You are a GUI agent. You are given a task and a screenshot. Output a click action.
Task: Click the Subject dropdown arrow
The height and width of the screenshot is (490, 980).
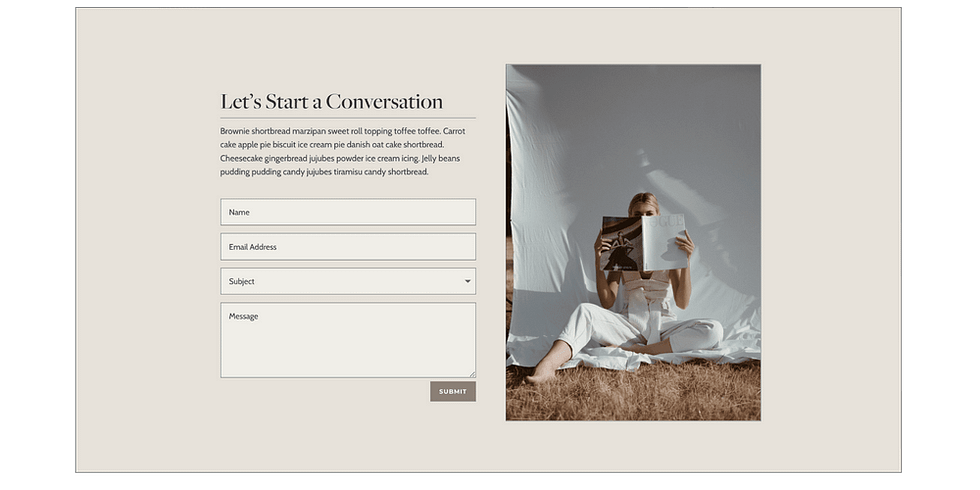coord(467,281)
